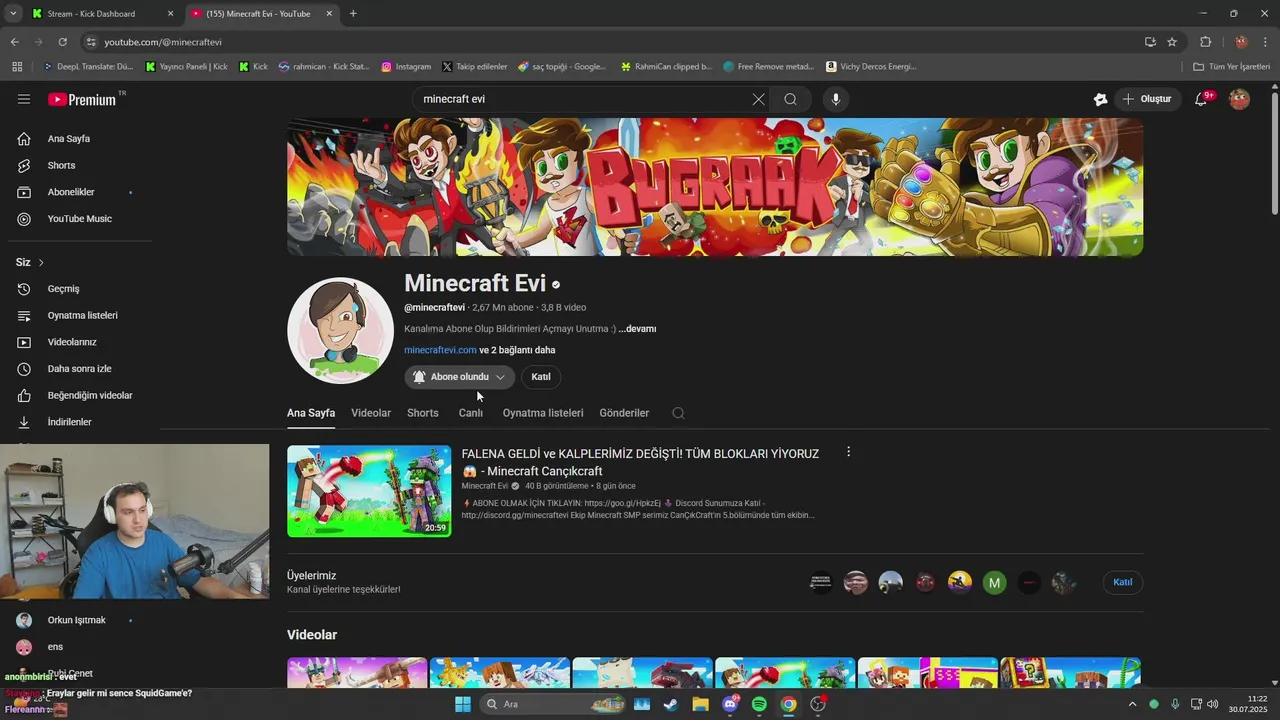Open Spotify from the taskbar

(x=759, y=704)
